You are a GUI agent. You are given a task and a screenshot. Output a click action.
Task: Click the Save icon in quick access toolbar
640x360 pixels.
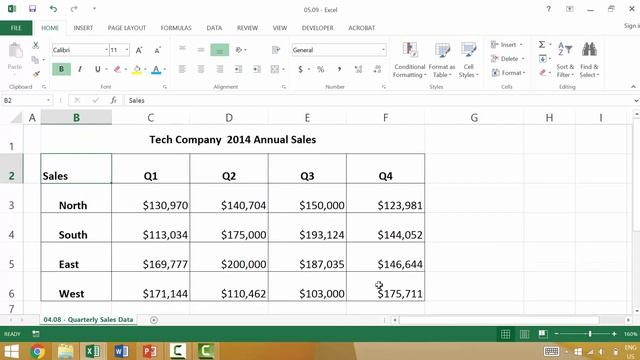32,9
